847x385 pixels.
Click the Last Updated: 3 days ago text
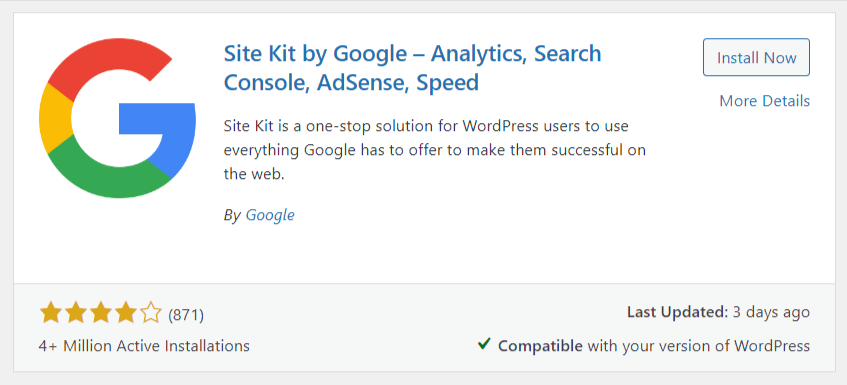tap(718, 312)
